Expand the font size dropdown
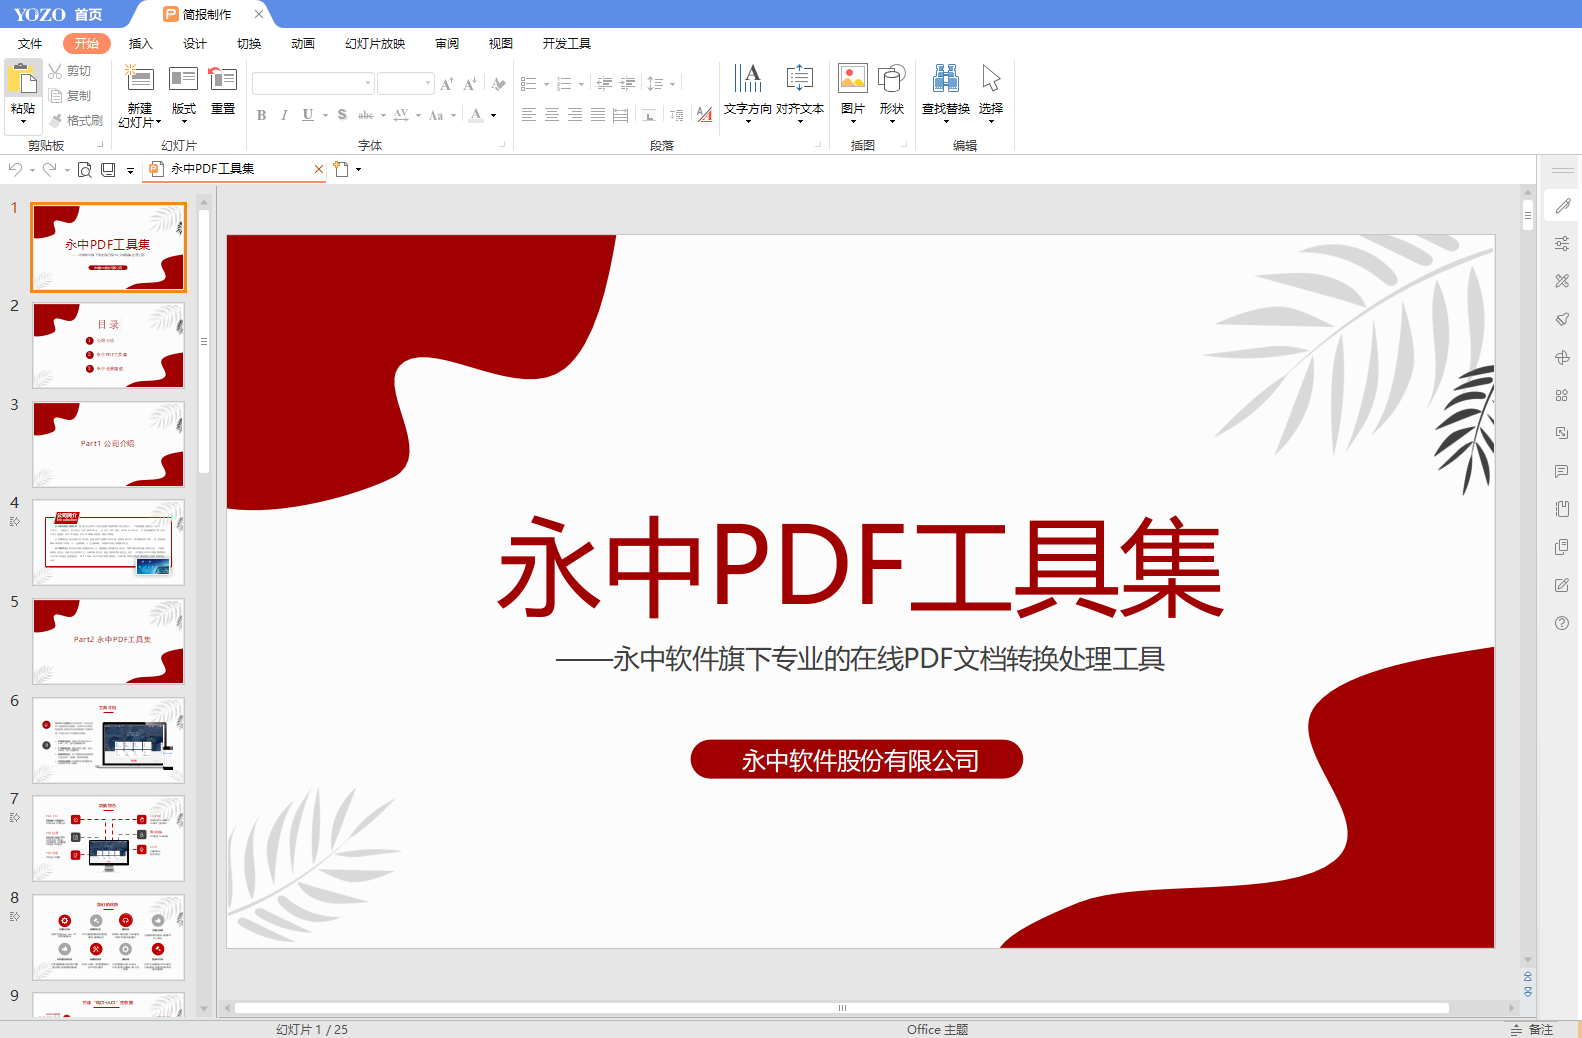Viewport: 1582px width, 1038px height. (428, 84)
